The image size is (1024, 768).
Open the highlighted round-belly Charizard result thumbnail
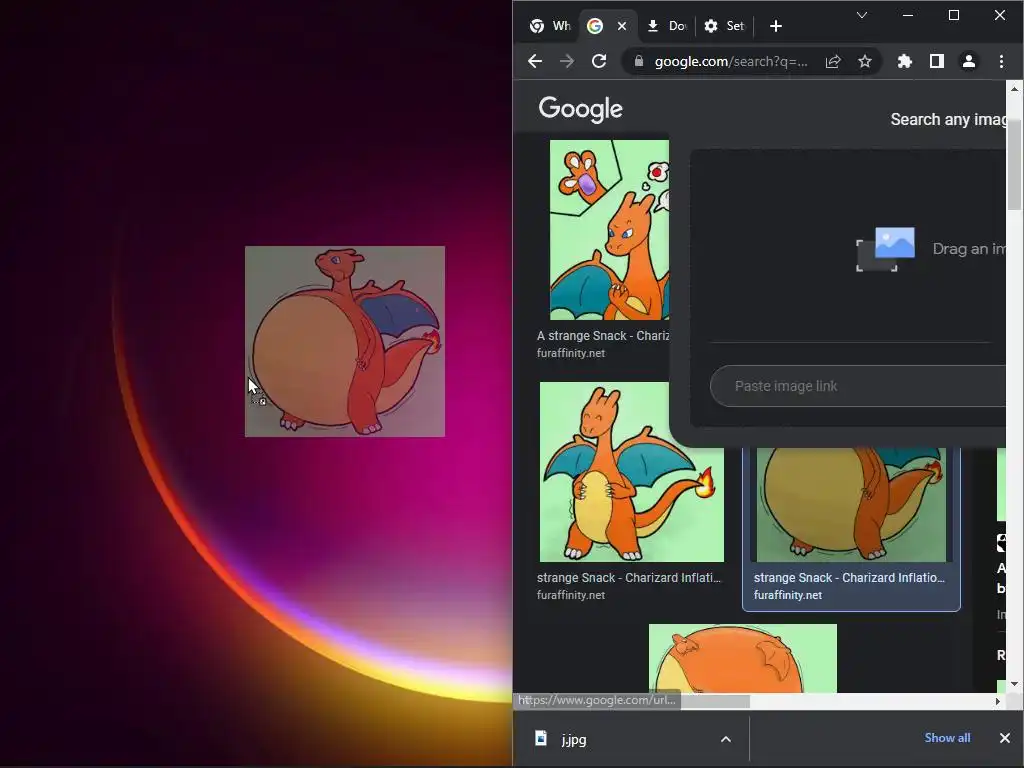tap(851, 504)
